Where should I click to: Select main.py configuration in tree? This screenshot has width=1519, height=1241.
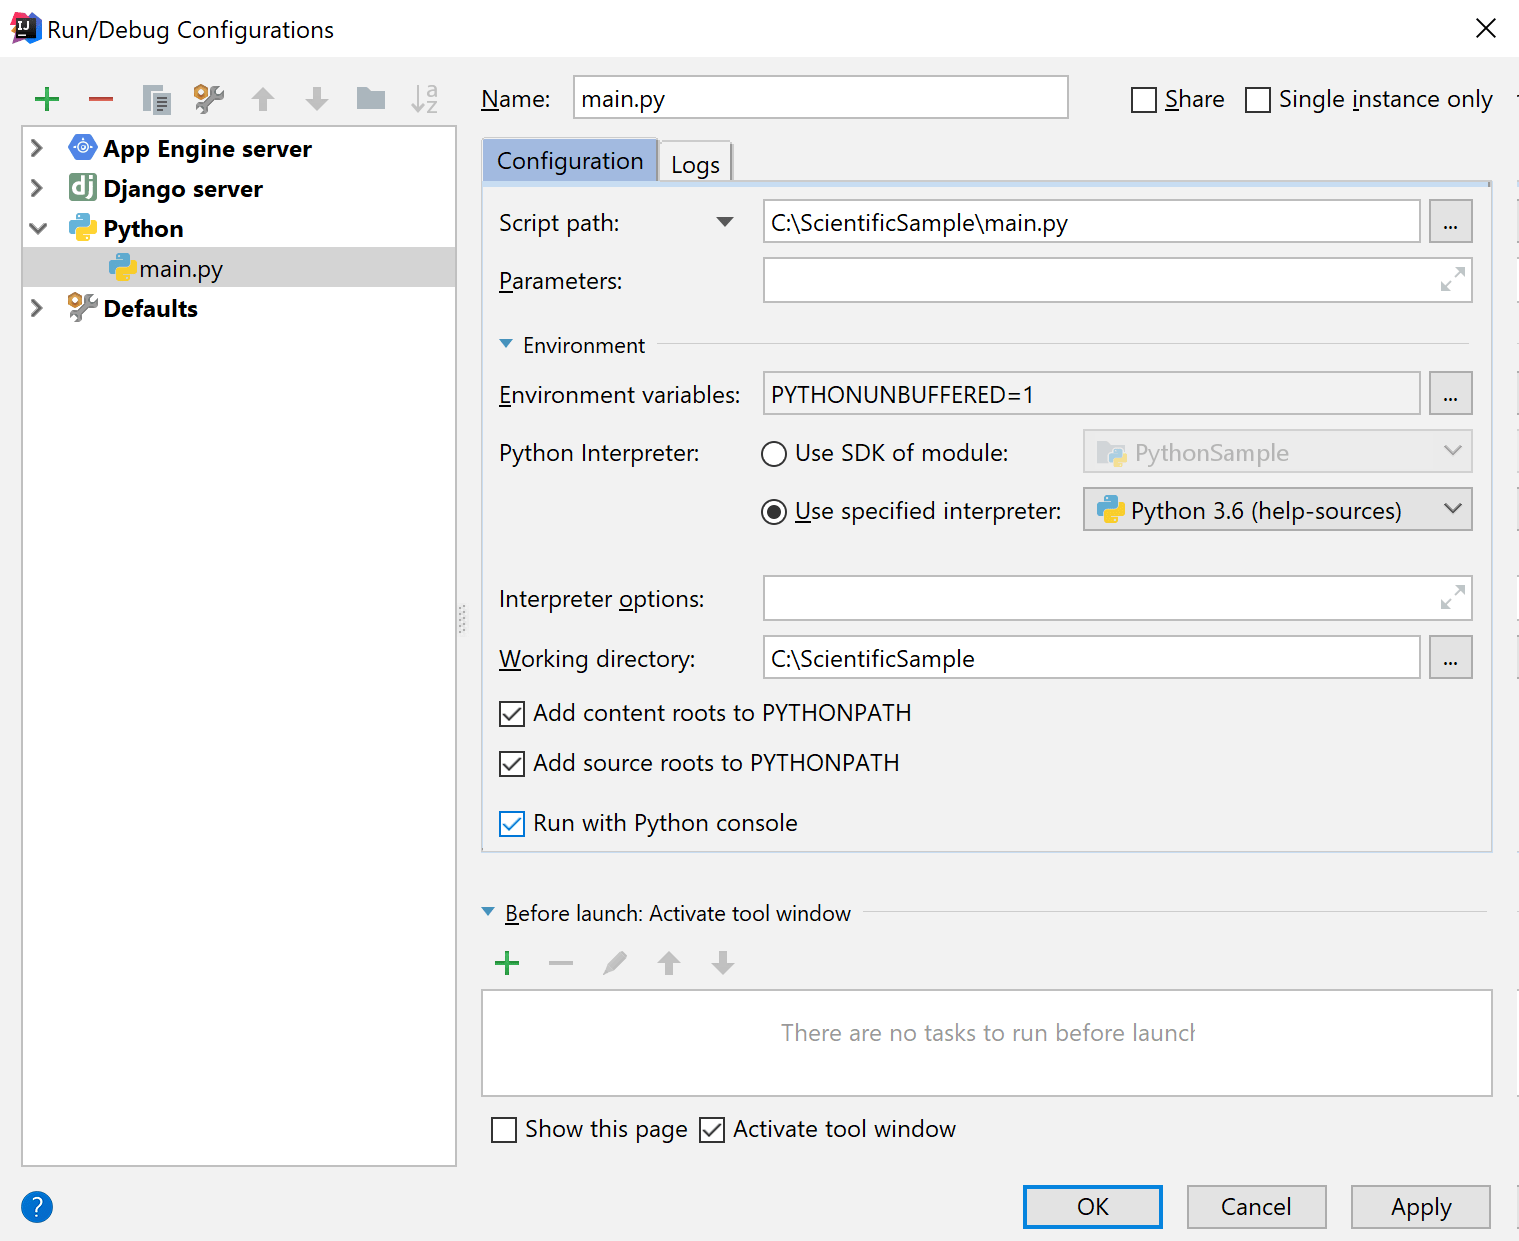tap(239, 268)
